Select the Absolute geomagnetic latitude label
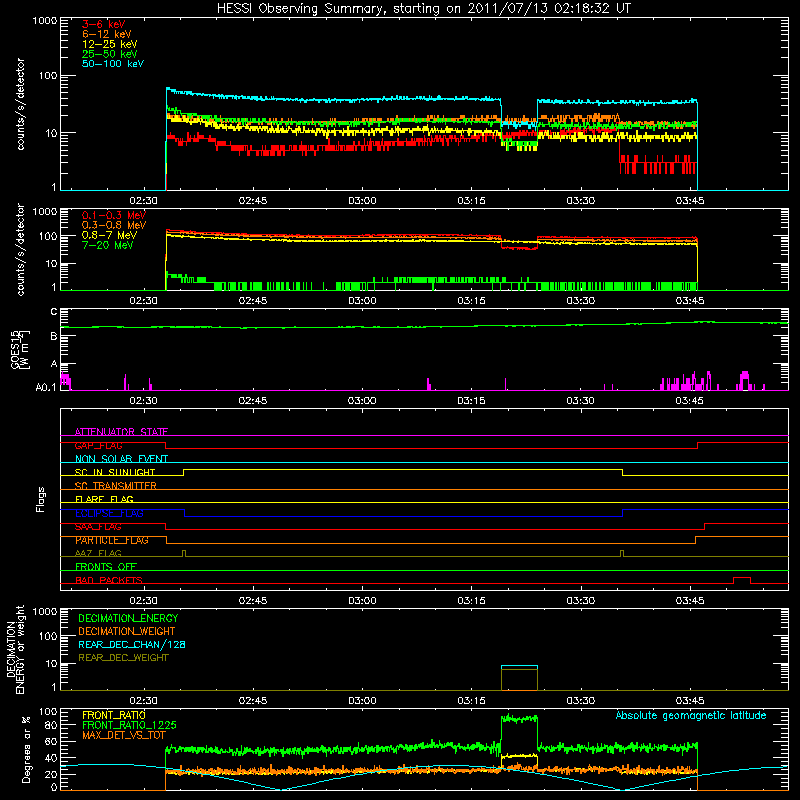800x800 pixels. tap(691, 715)
